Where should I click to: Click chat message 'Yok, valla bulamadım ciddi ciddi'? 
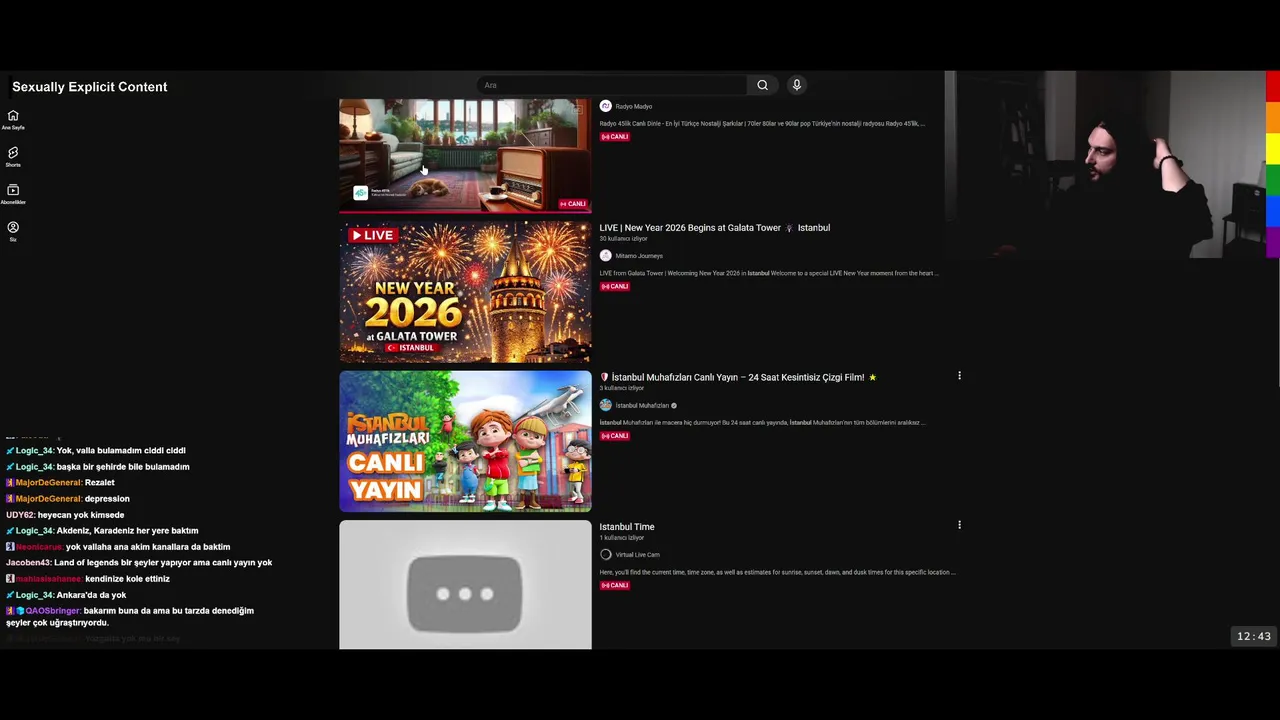(121, 451)
